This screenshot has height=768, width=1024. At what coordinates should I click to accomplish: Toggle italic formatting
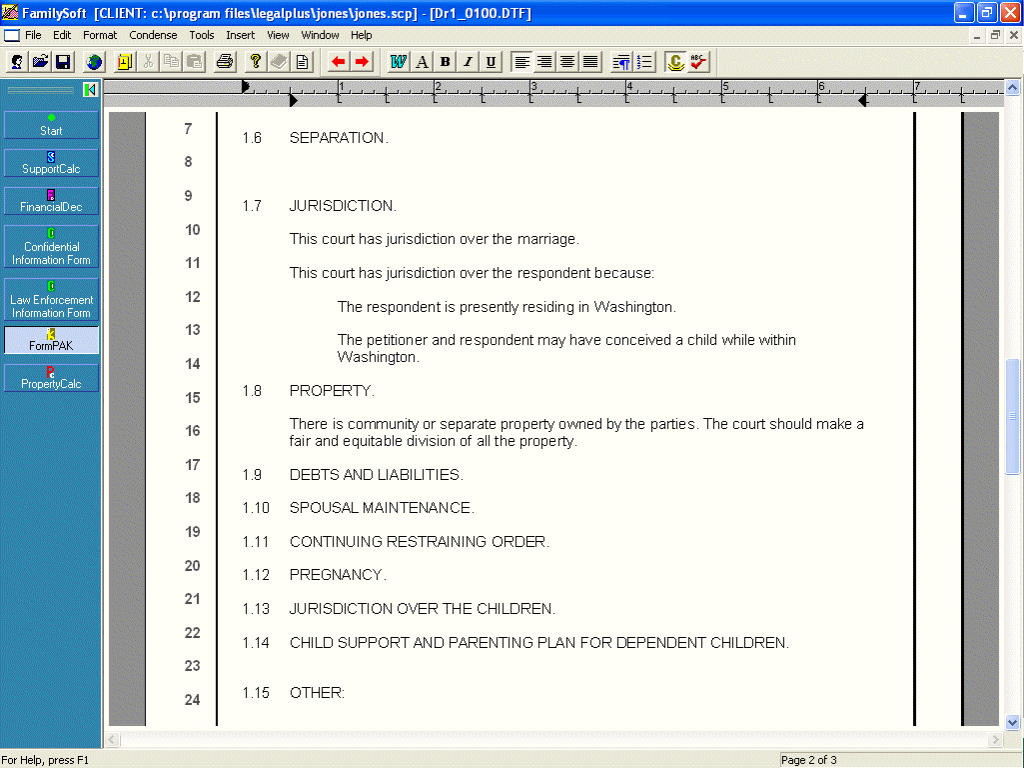point(468,61)
